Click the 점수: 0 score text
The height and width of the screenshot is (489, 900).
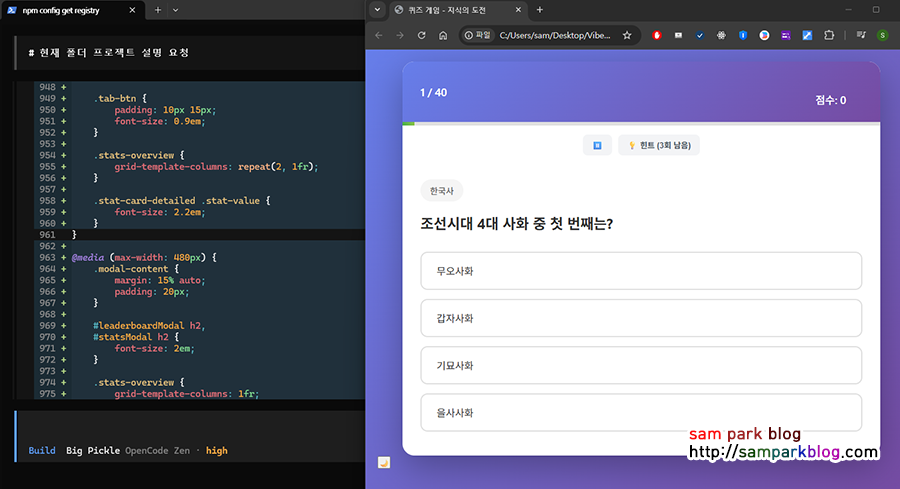831,100
